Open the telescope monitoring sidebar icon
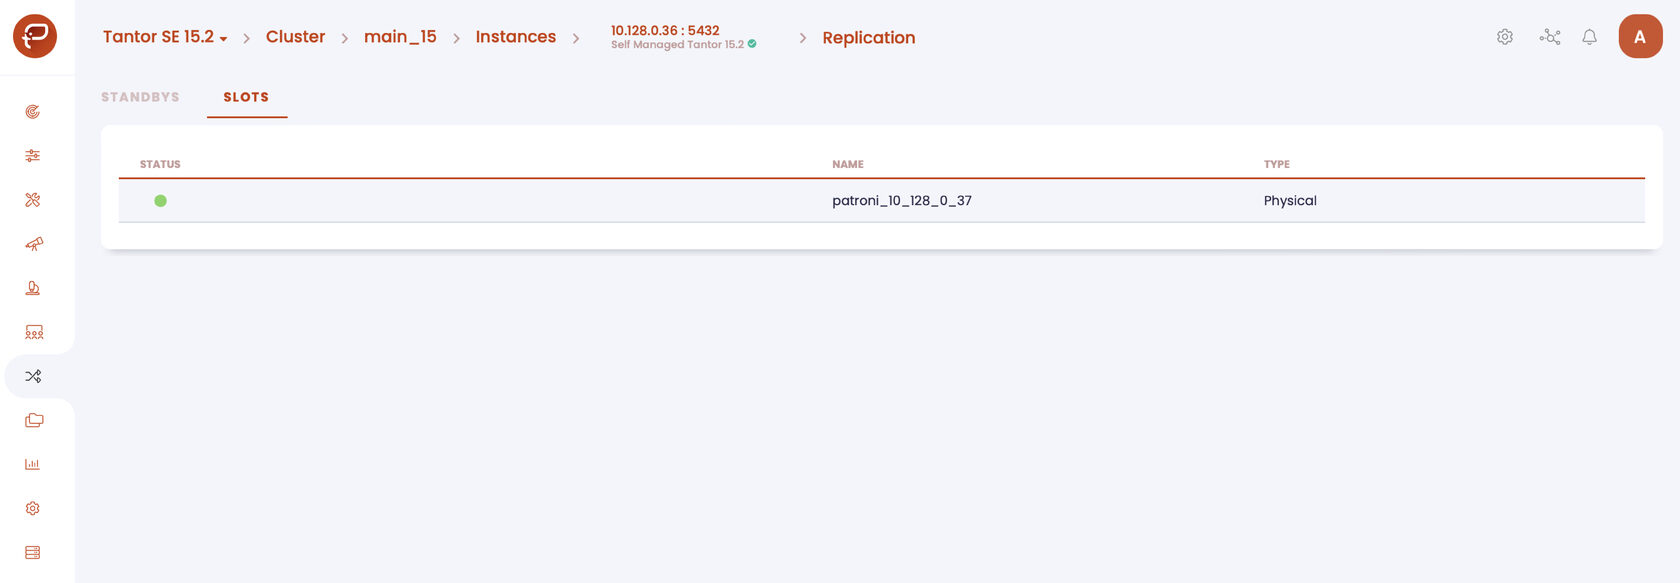Image resolution: width=1680 pixels, height=583 pixels. [34, 244]
